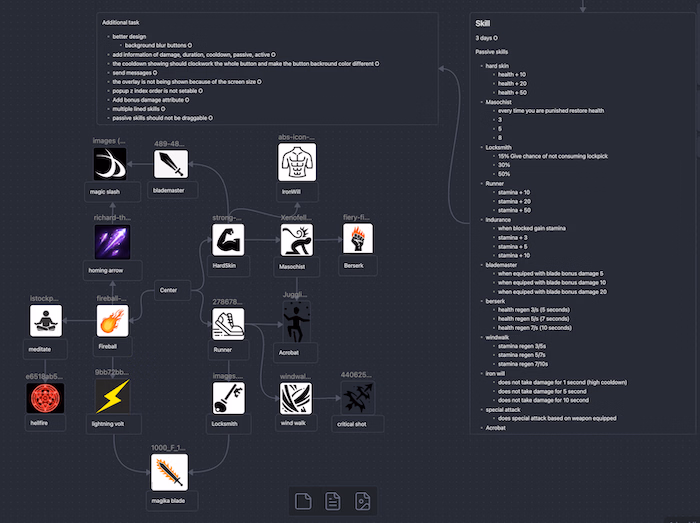
Task: Select the HardSkin flexed arm image
Action: (228, 240)
